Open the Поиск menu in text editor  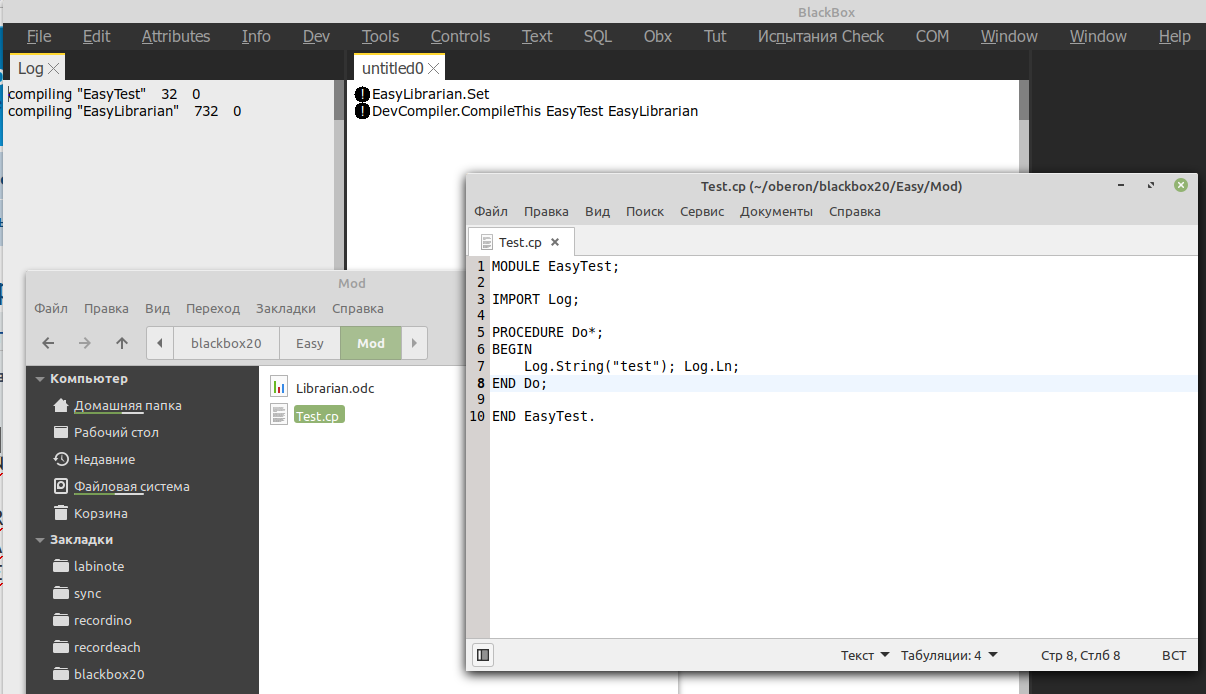tap(645, 211)
